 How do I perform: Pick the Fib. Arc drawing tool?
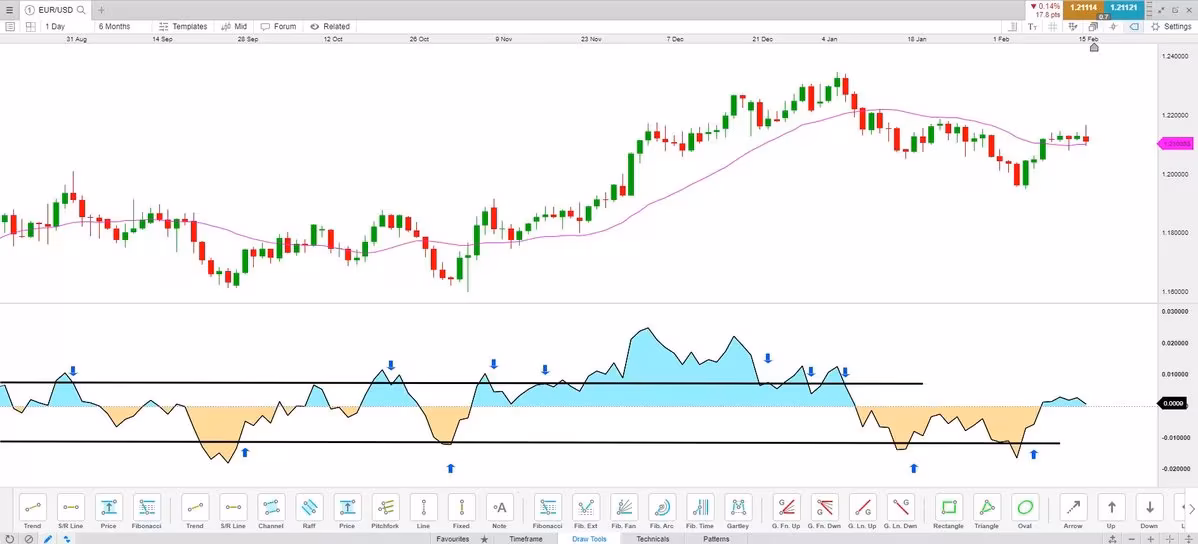tap(661, 508)
